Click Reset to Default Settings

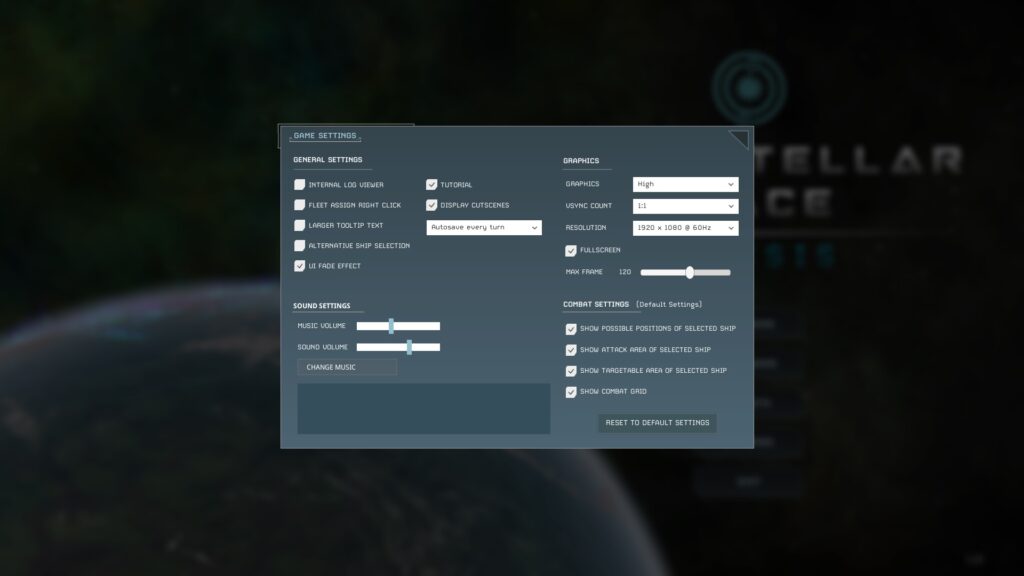click(657, 423)
